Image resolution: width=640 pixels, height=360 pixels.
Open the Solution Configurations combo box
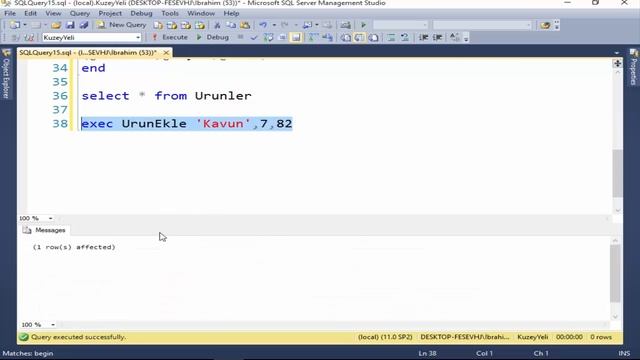[x=400, y=25]
